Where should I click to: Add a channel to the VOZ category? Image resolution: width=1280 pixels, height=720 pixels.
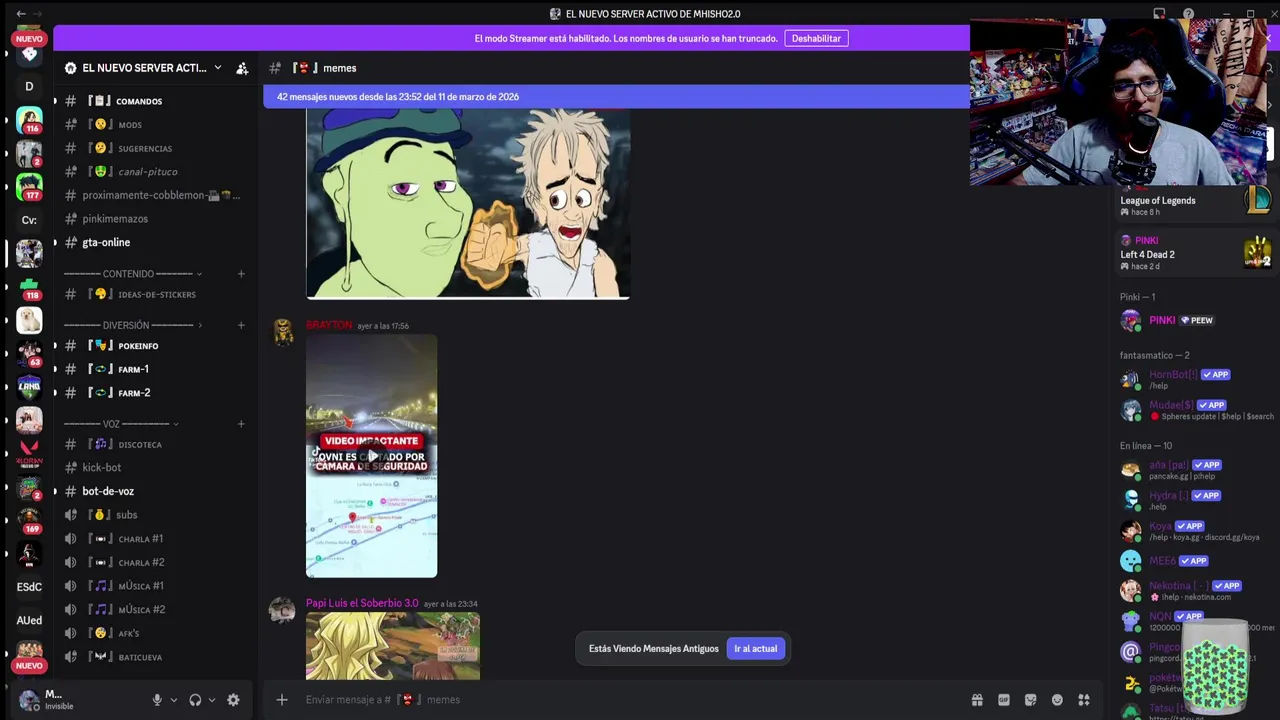pyautogui.click(x=241, y=424)
